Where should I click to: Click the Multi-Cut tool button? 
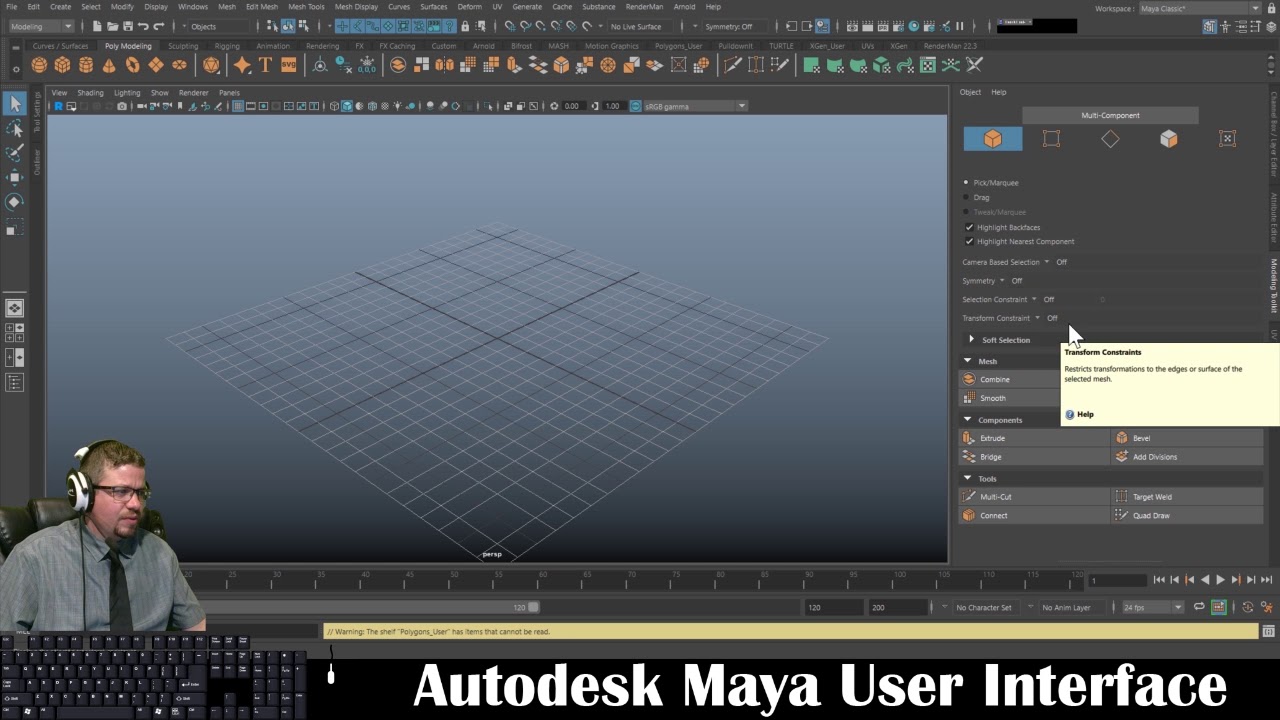click(x=1035, y=497)
